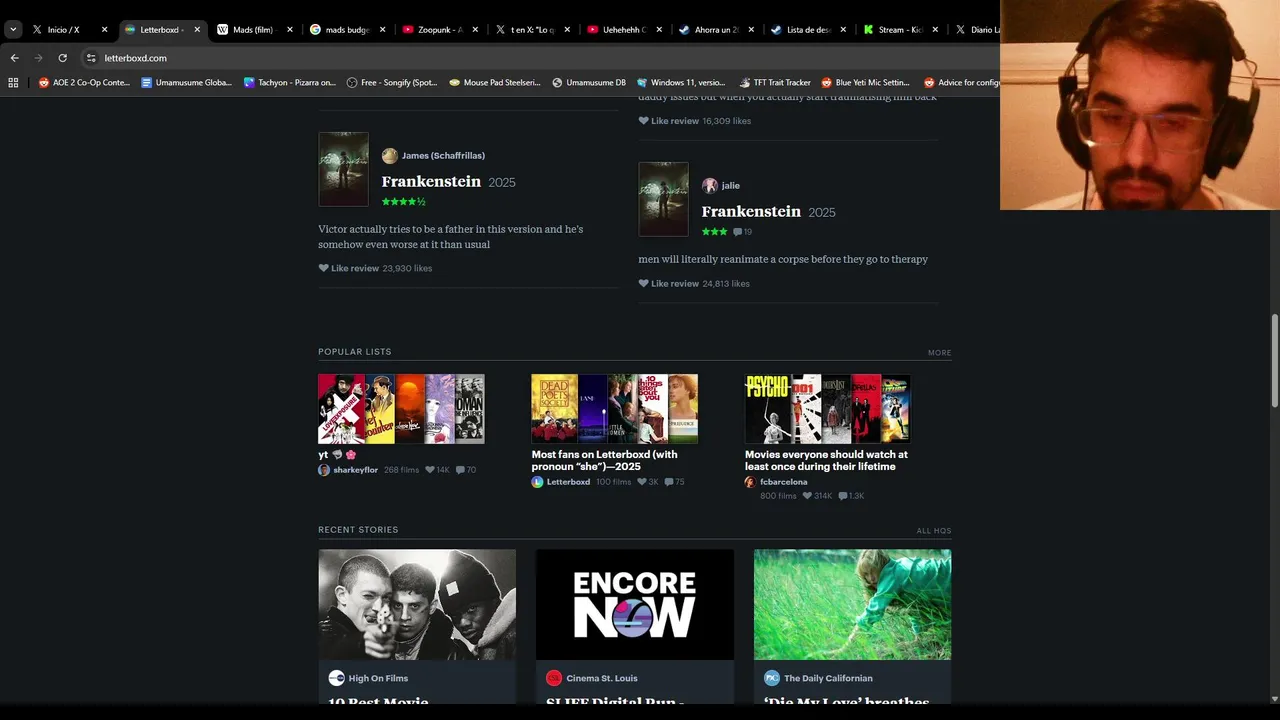Open The Daily Californian story image
1280x720 pixels.
point(852,604)
